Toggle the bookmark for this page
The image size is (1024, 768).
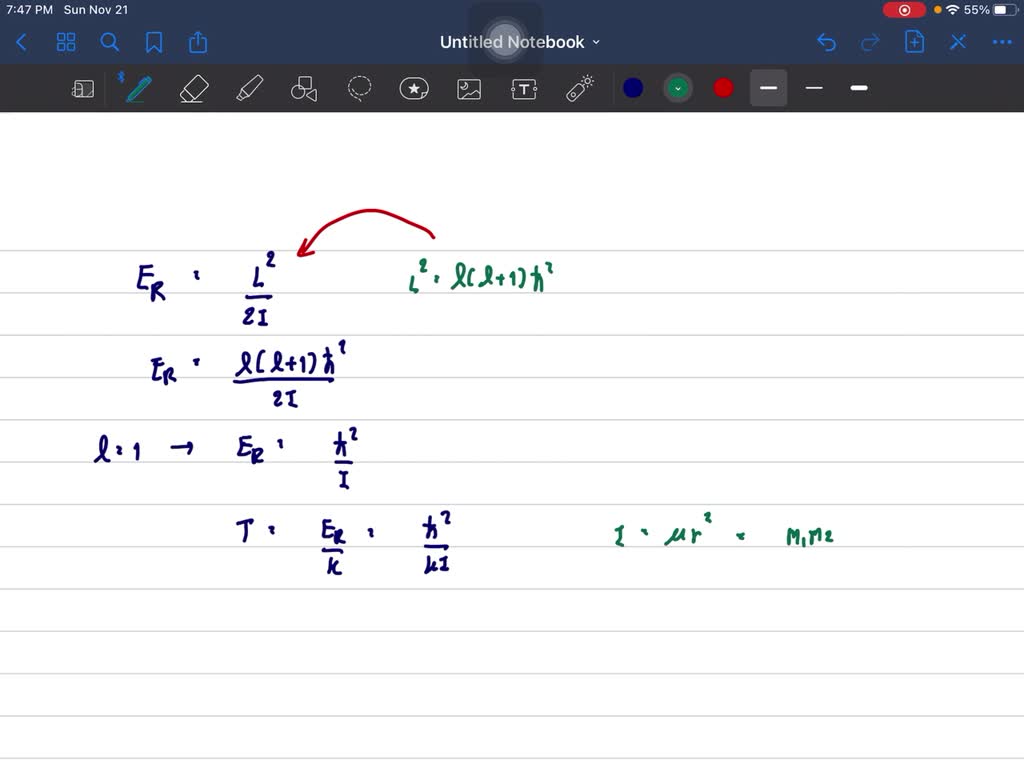154,42
